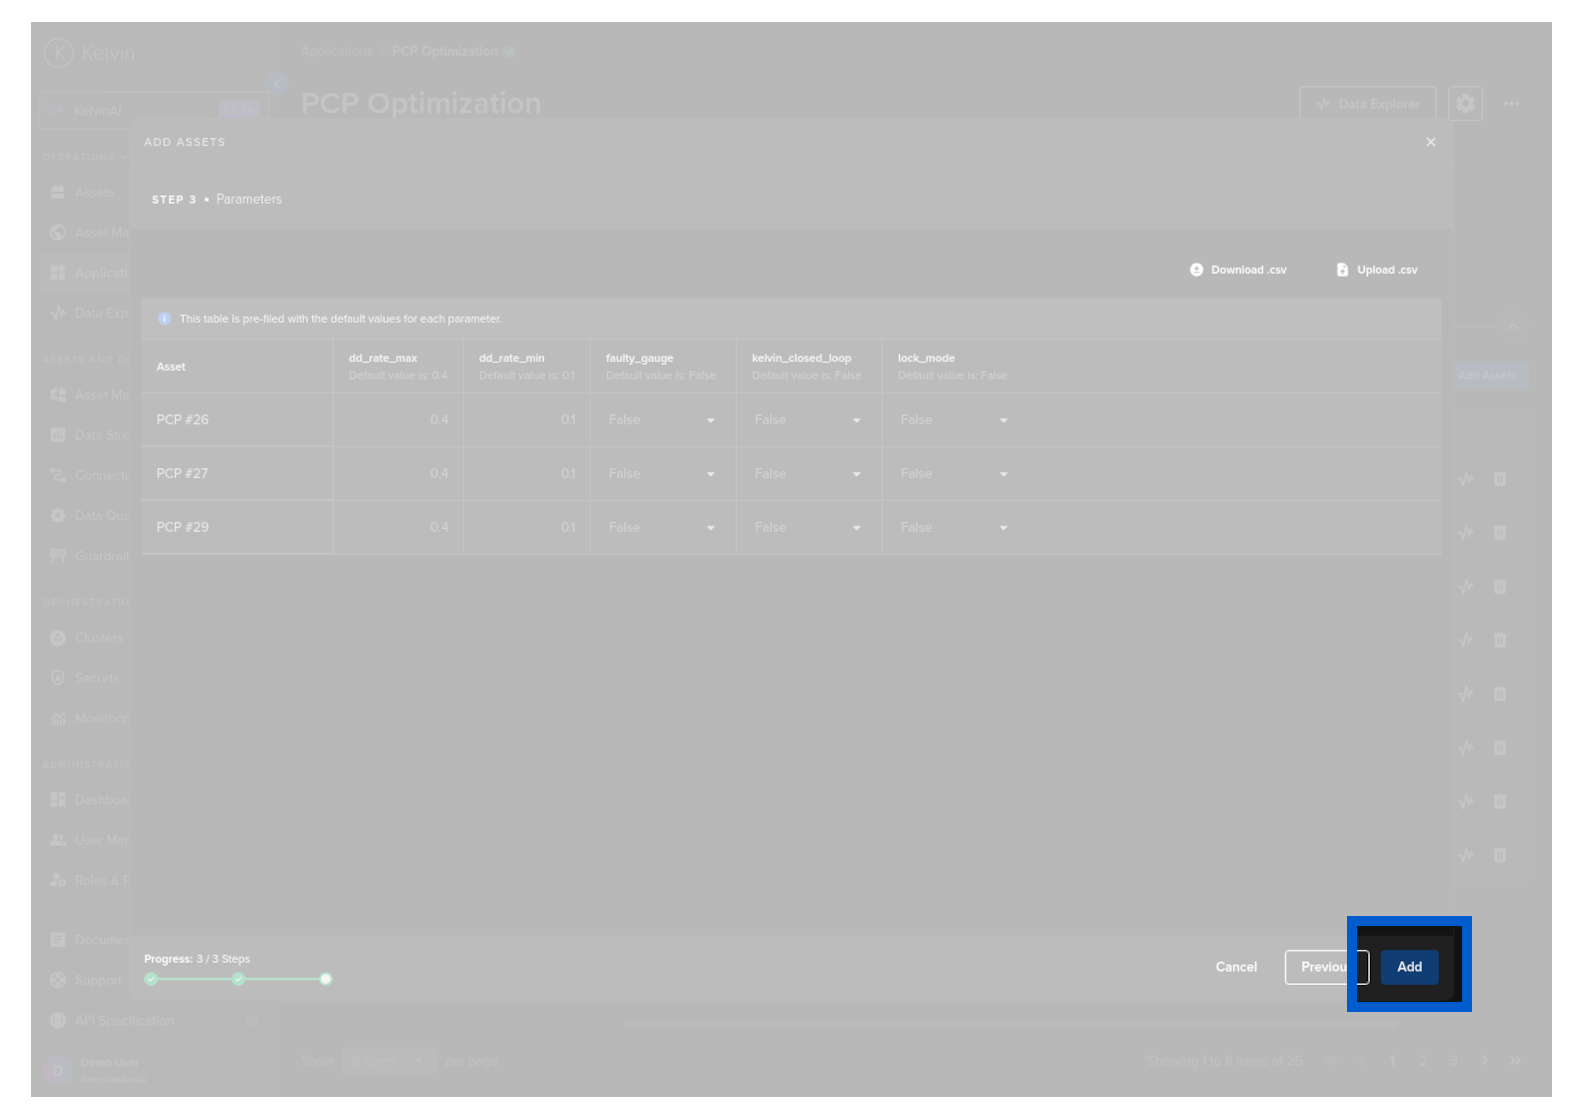This screenshot has width=1584, height=1120.
Task: Edit dd_rate_max value for PCP #29
Action: click(398, 527)
